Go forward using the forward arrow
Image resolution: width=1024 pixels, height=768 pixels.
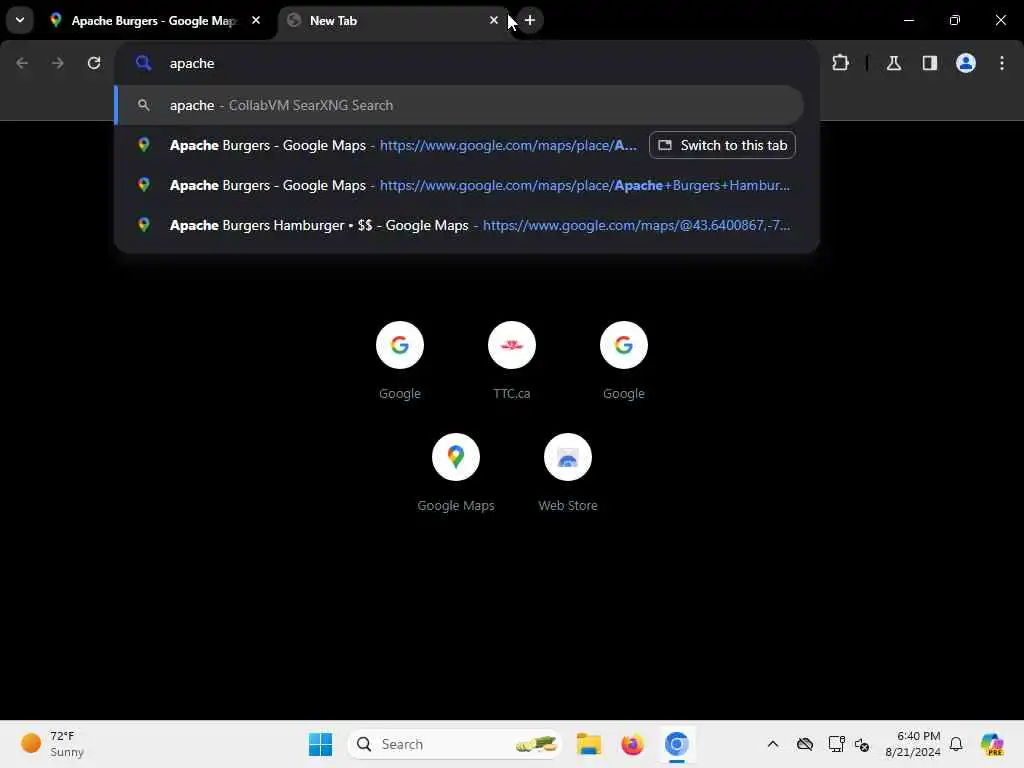tap(58, 63)
